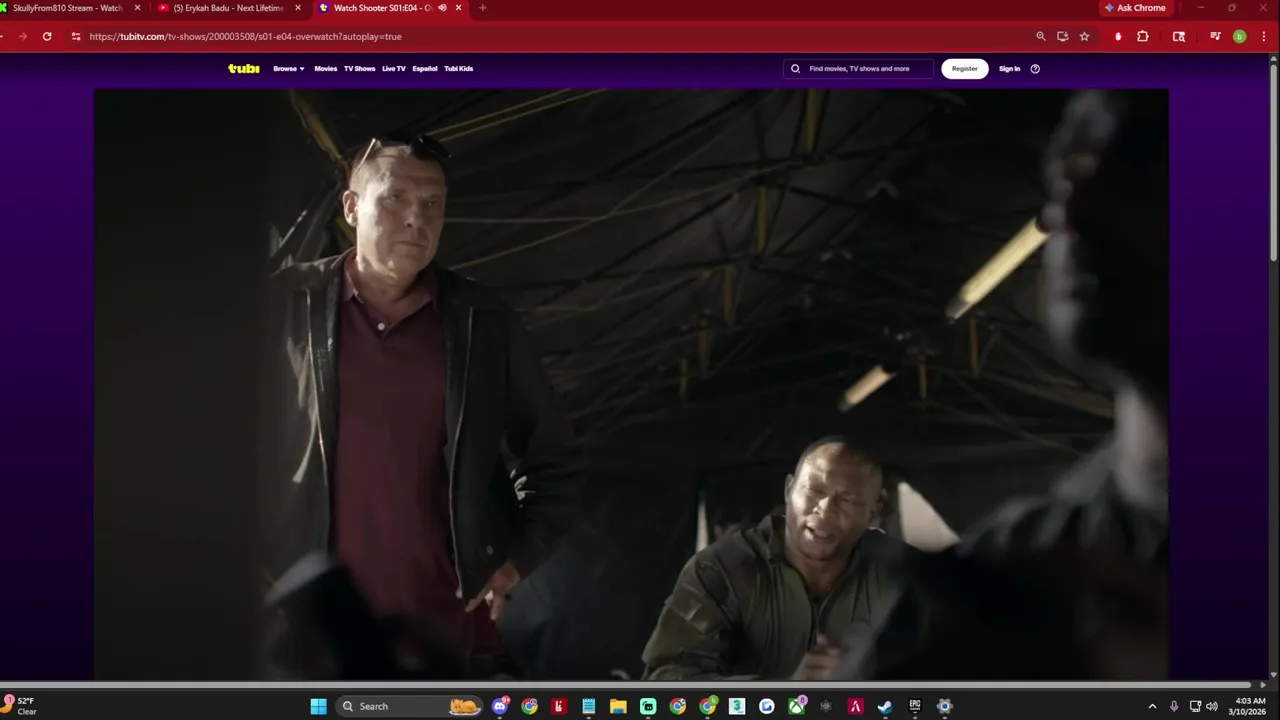This screenshot has width=1280, height=720.
Task: Open the network tray icon
Action: coord(1195,706)
